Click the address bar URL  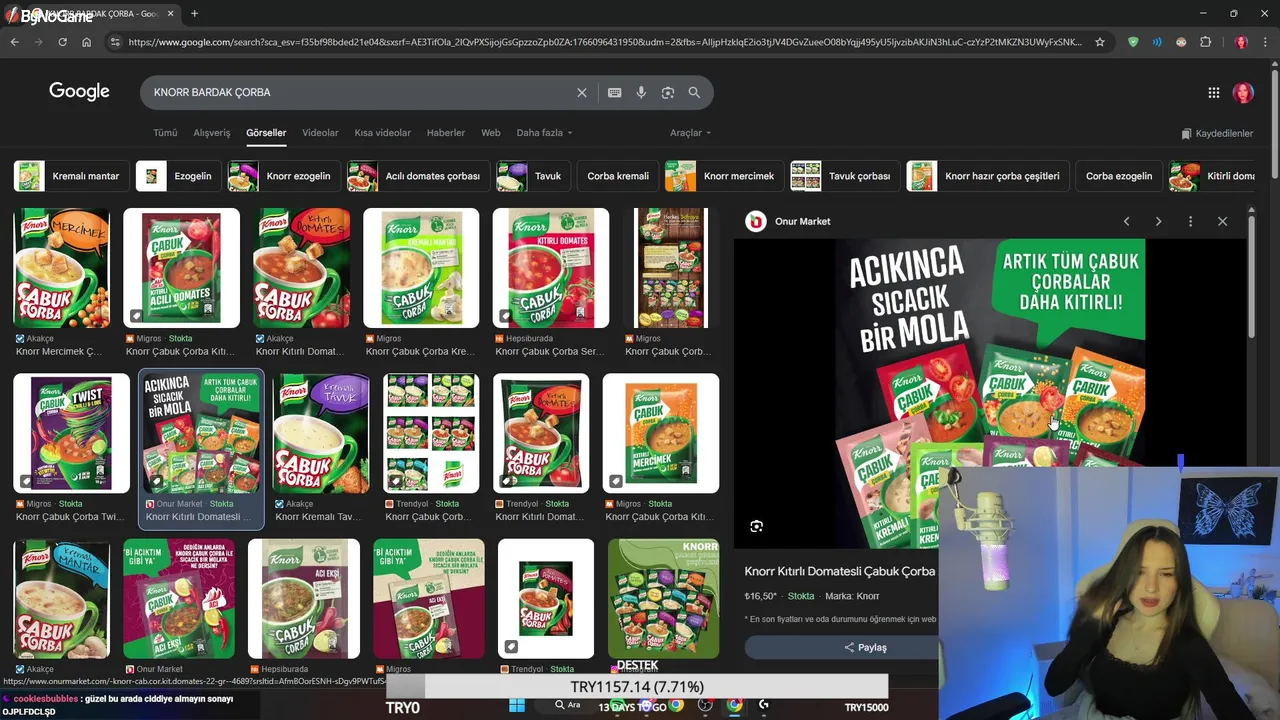(x=605, y=42)
